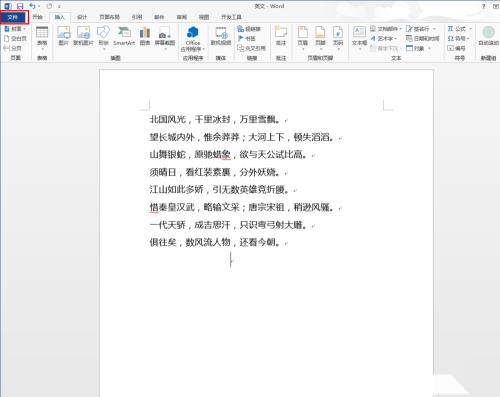
Task: Add a Comment (批注)
Action: (x=281, y=36)
